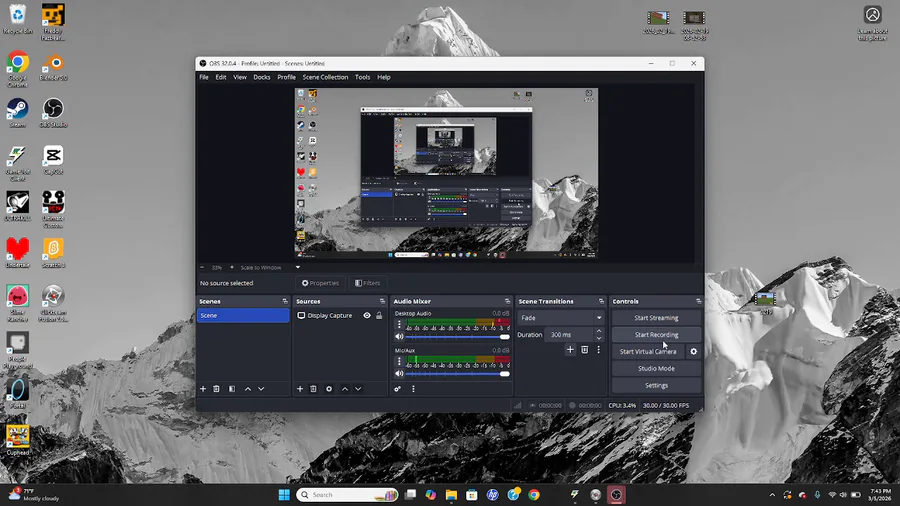Open scene filters icon in Scenes toolbar
Image resolution: width=900 pixels, height=506 pixels.
[232, 389]
